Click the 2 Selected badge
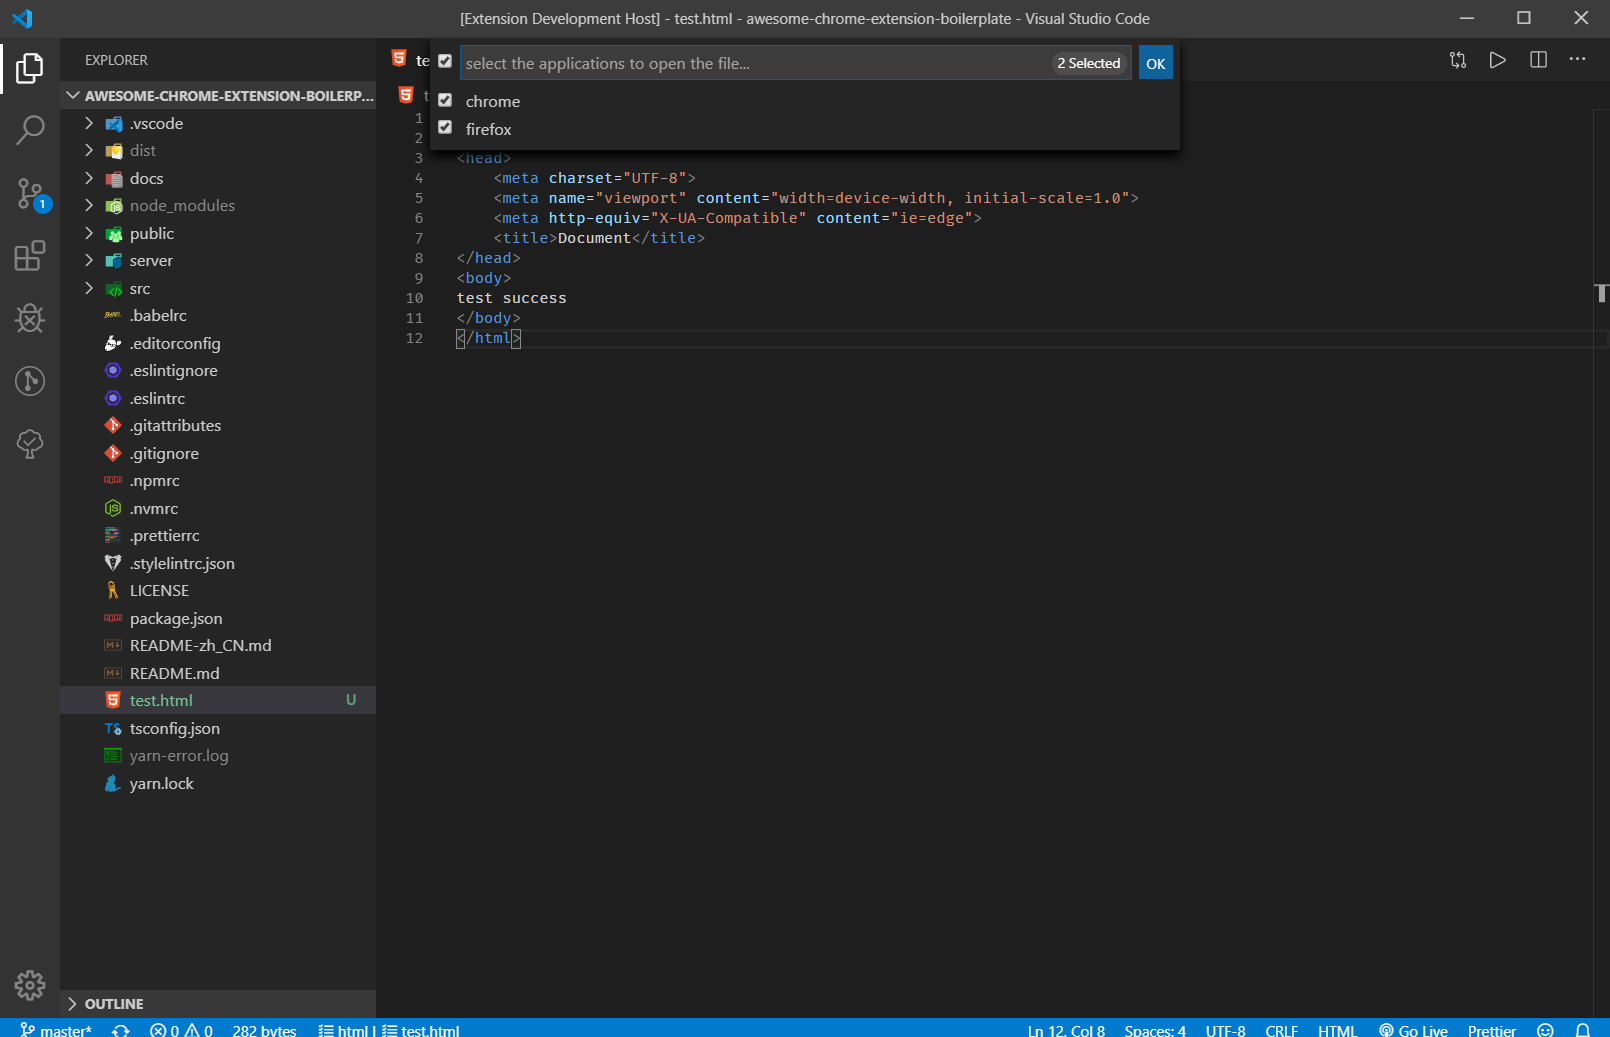This screenshot has height=1037, width=1610. pos(1089,63)
